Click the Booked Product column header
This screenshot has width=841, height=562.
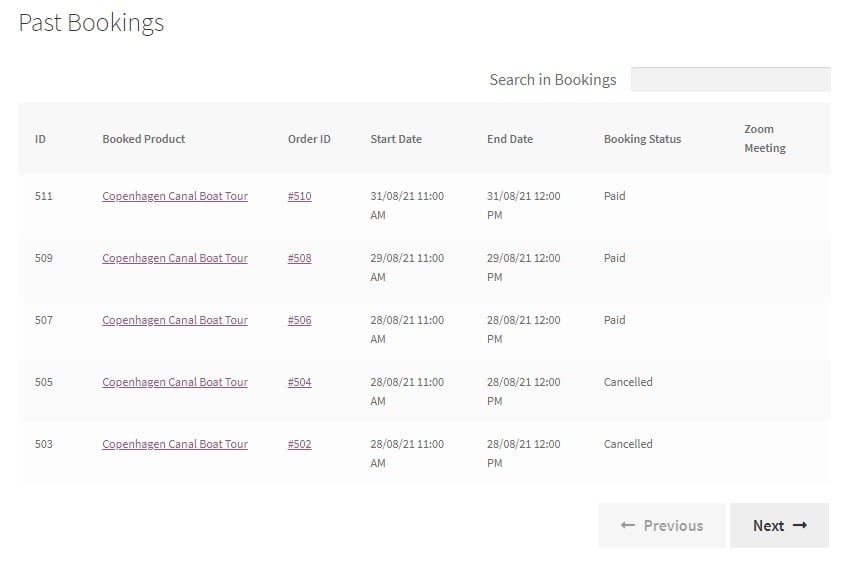click(144, 139)
